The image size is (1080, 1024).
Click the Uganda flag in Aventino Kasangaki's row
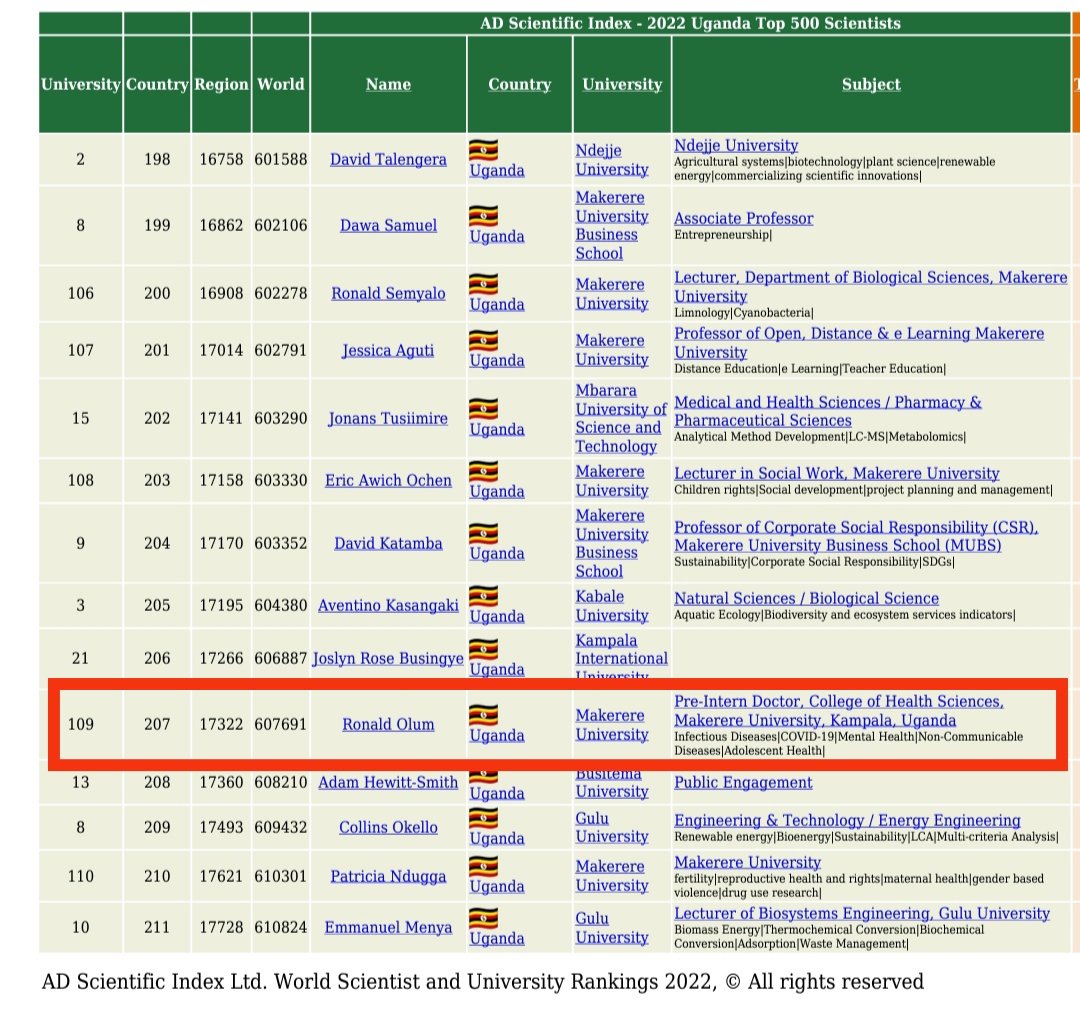coord(484,596)
